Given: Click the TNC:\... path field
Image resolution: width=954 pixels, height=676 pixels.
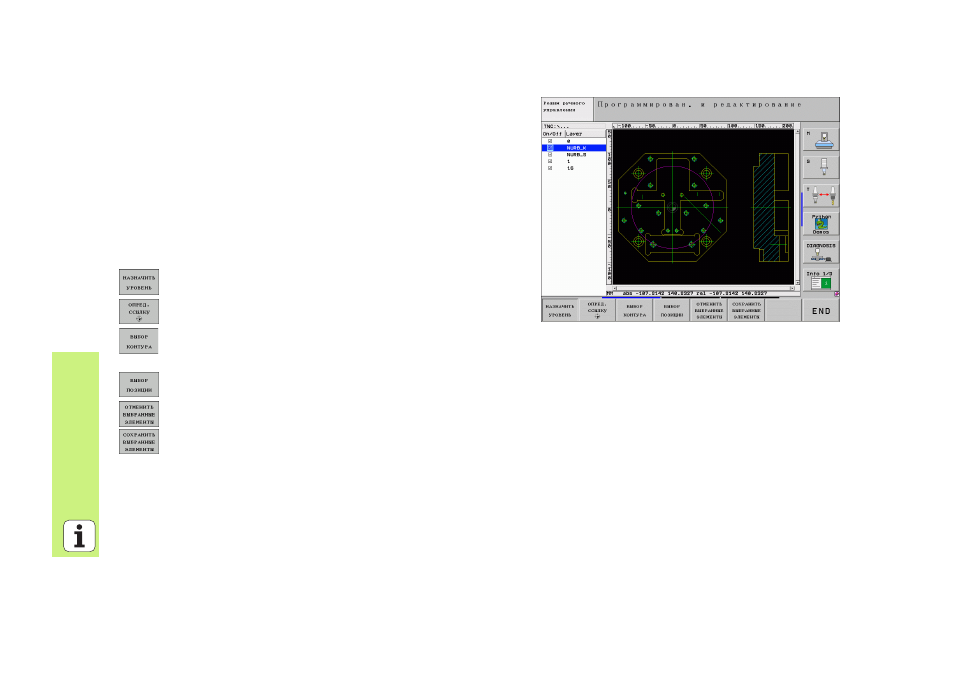Looking at the screenshot, I should click(x=574, y=127).
